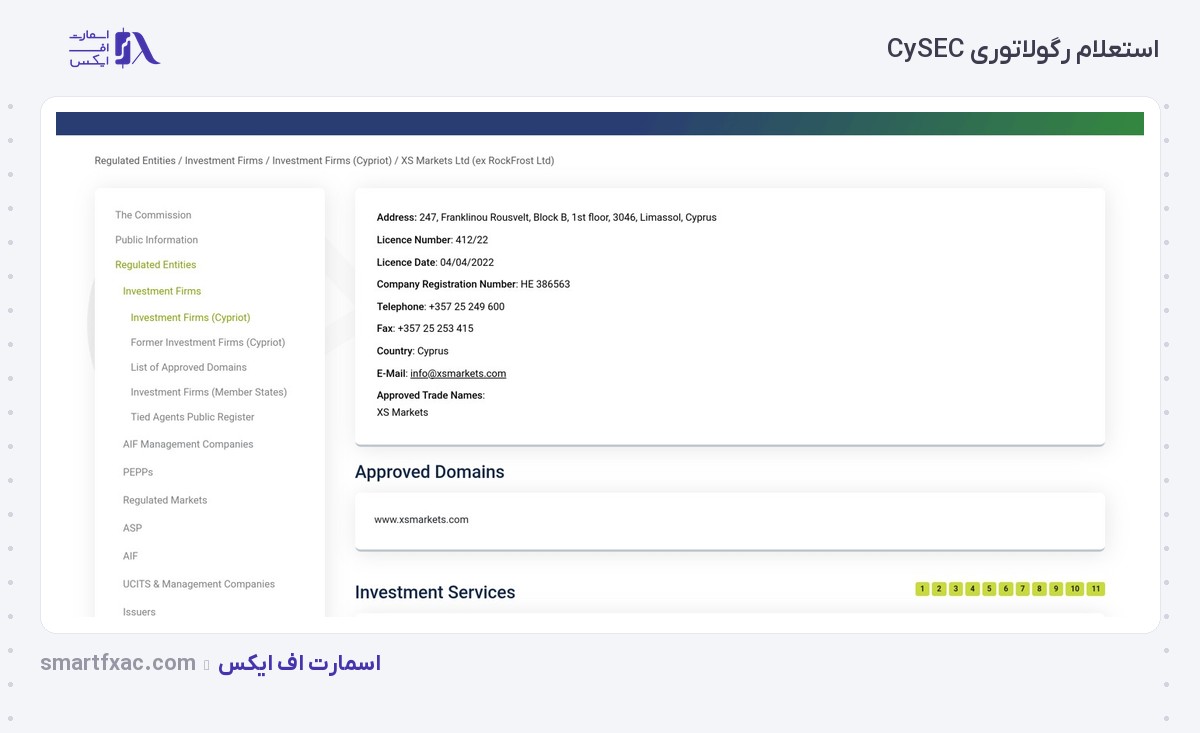Select investment service badge 7
The image size is (1200, 733).
point(1023,589)
